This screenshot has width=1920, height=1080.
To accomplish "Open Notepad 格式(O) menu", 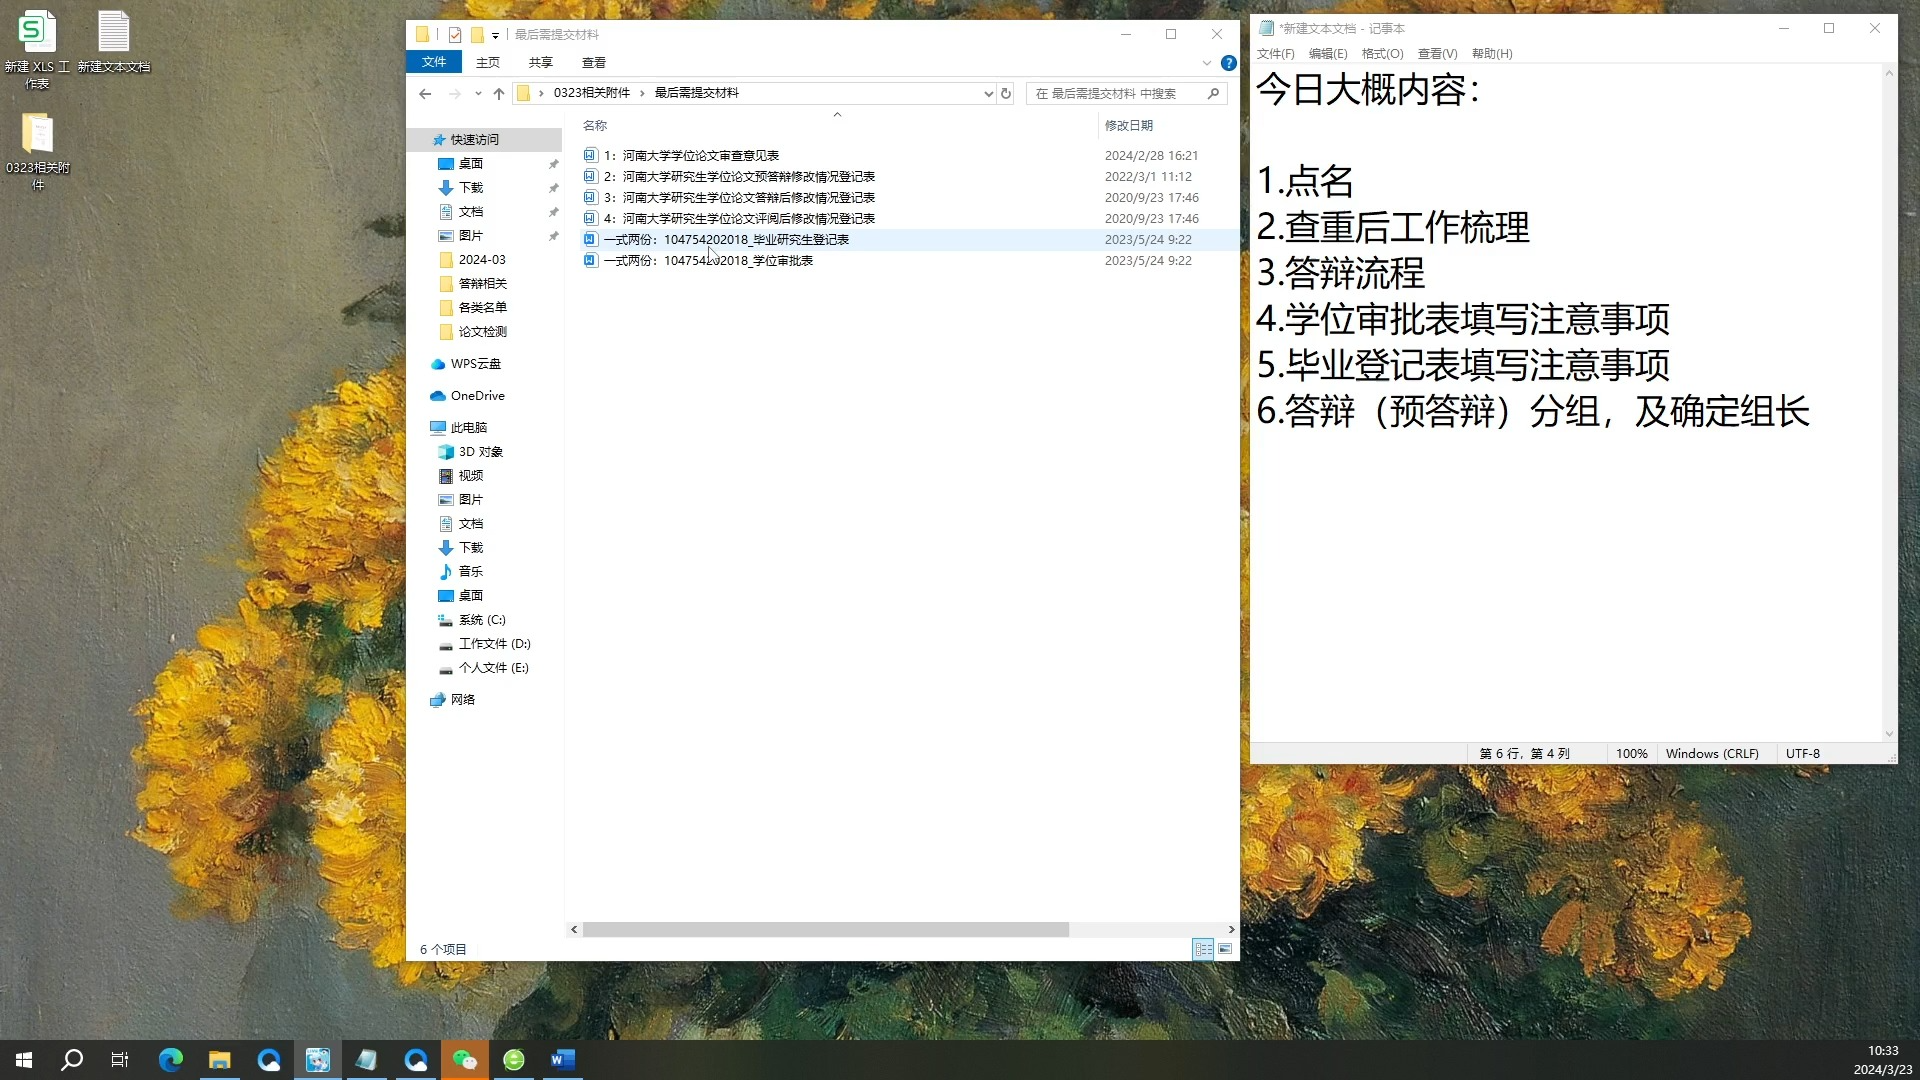I will (1382, 54).
